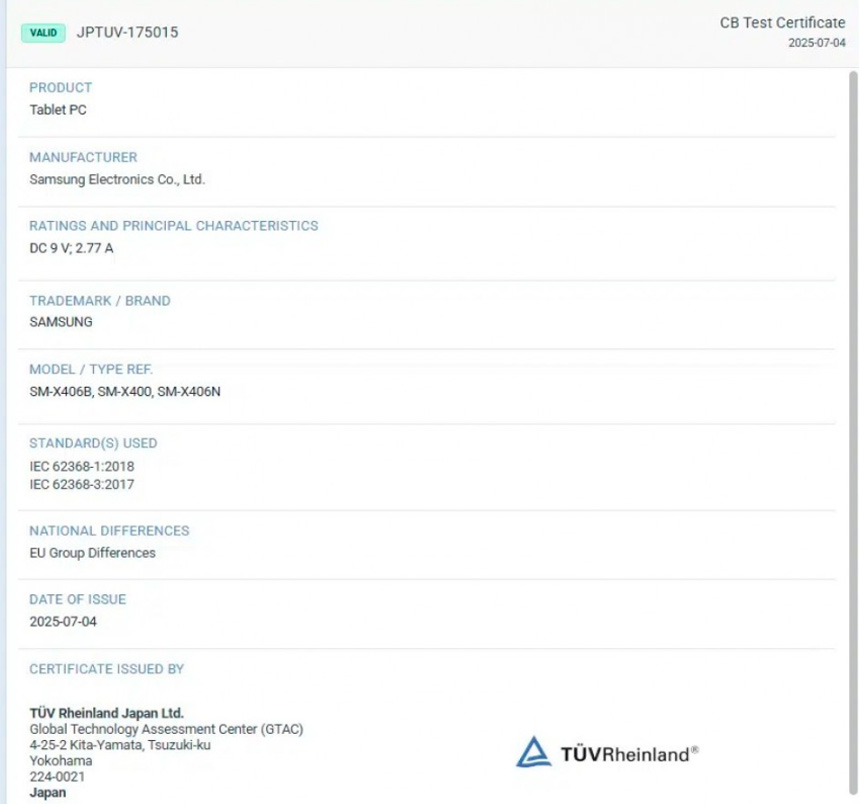This screenshot has height=804, width=859.
Task: Click the TRADEMARK / BRAND label
Action: click(x=100, y=301)
